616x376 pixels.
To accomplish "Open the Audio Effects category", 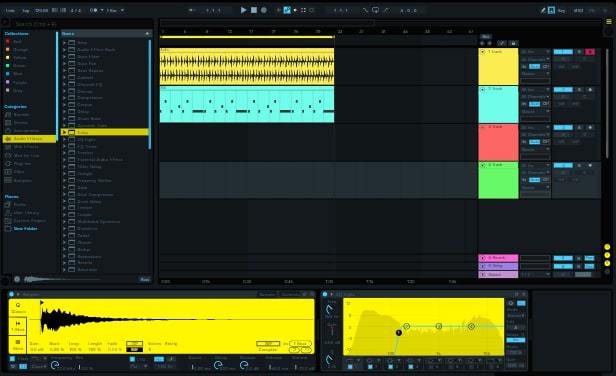I will click(x=29, y=139).
